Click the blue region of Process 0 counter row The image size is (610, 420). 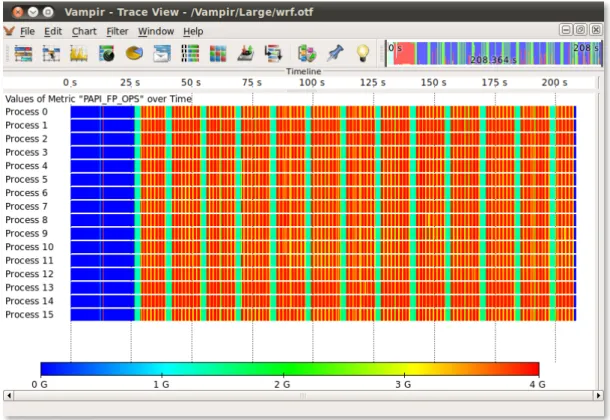pyautogui.click(x=102, y=112)
